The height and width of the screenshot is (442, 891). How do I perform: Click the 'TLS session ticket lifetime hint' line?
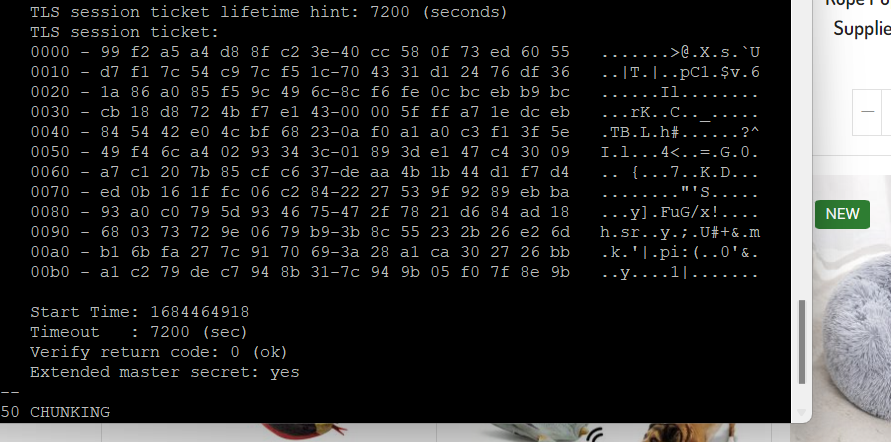click(x=268, y=11)
